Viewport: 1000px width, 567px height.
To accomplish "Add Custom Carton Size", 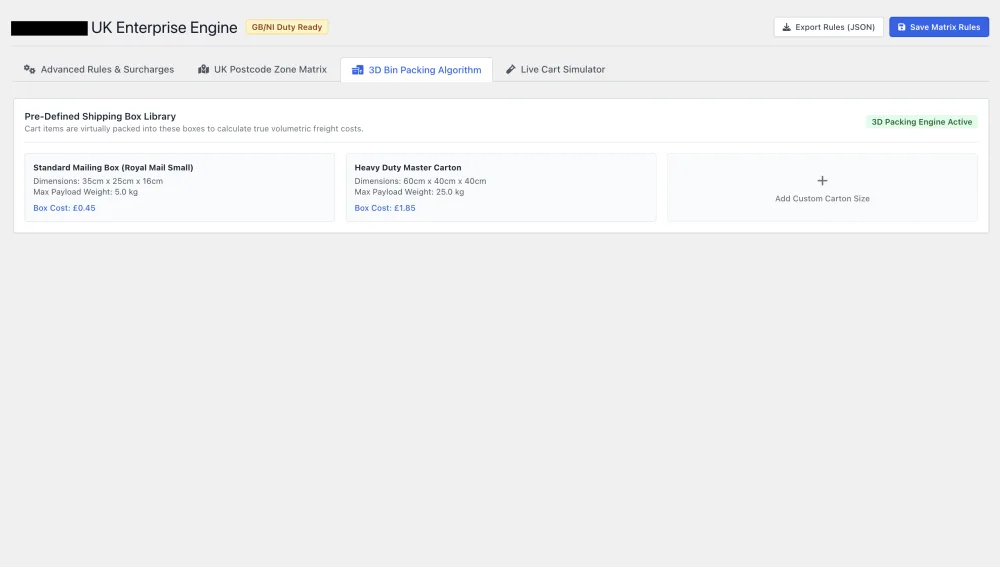I will (x=822, y=188).
